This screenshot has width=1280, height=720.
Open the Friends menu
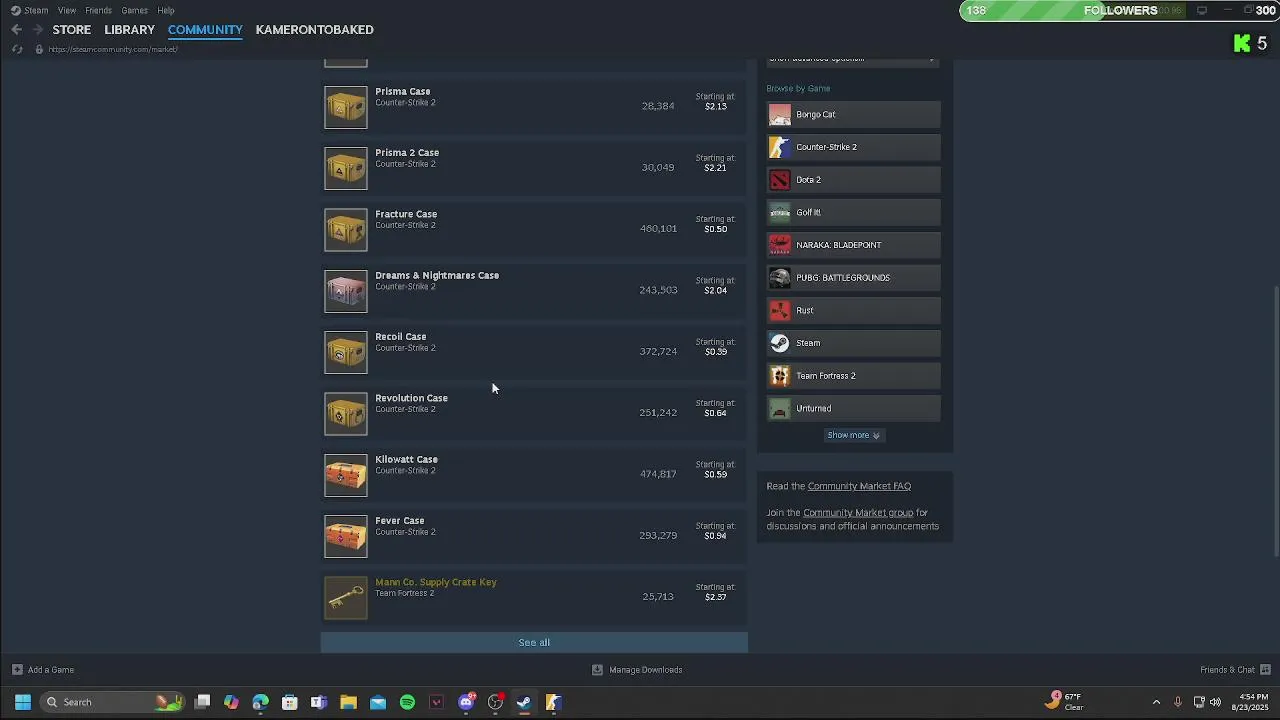(98, 10)
